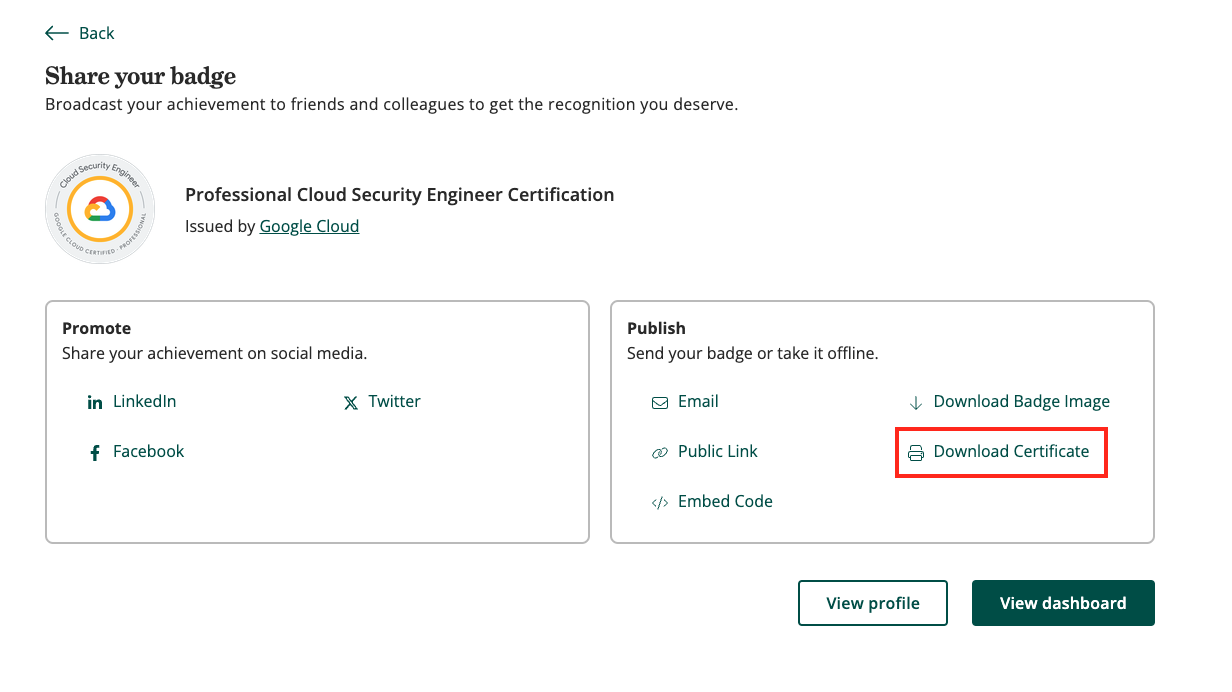
Task: Click the Email envelope icon
Action: click(x=660, y=402)
